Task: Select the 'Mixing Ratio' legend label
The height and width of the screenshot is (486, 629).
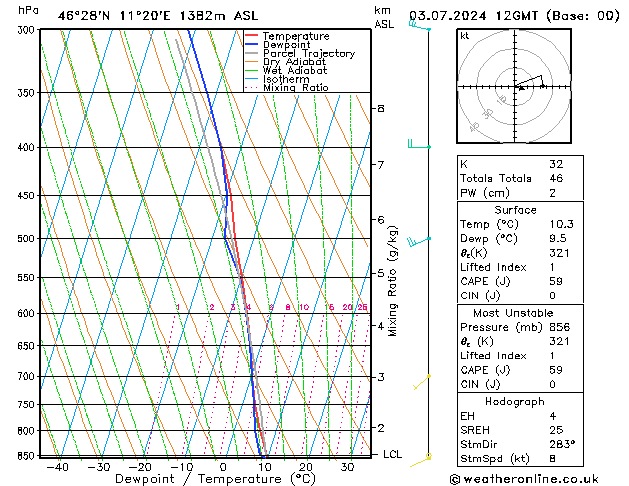Action: point(296,87)
